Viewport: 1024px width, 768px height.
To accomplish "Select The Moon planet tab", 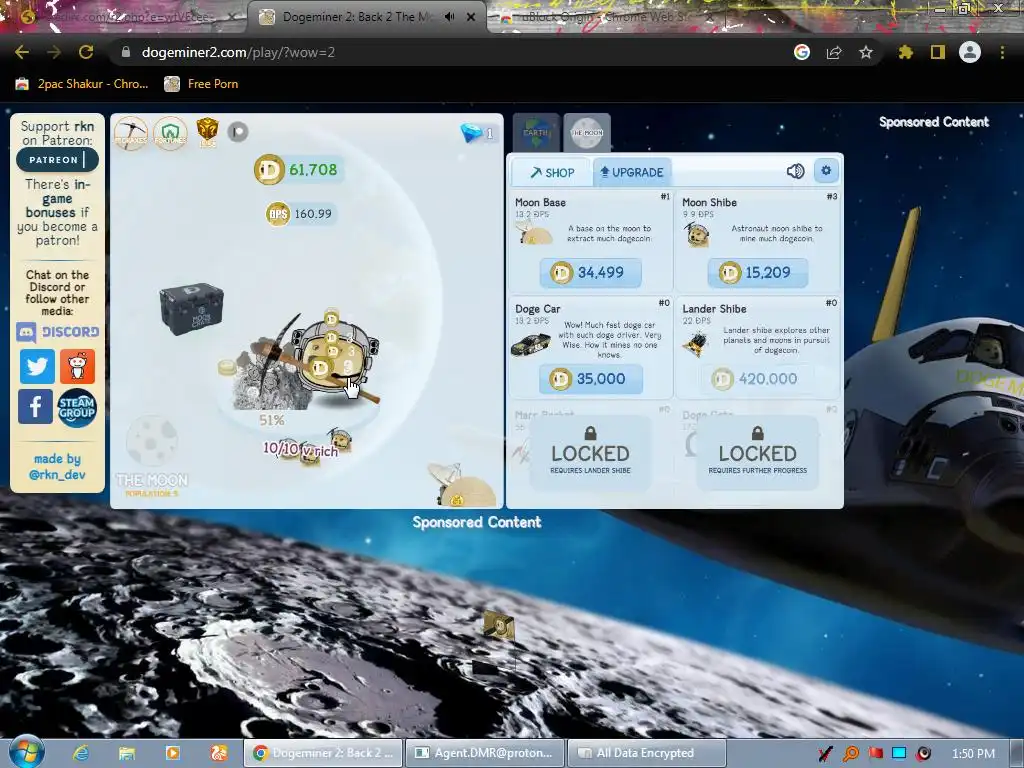I will [587, 133].
